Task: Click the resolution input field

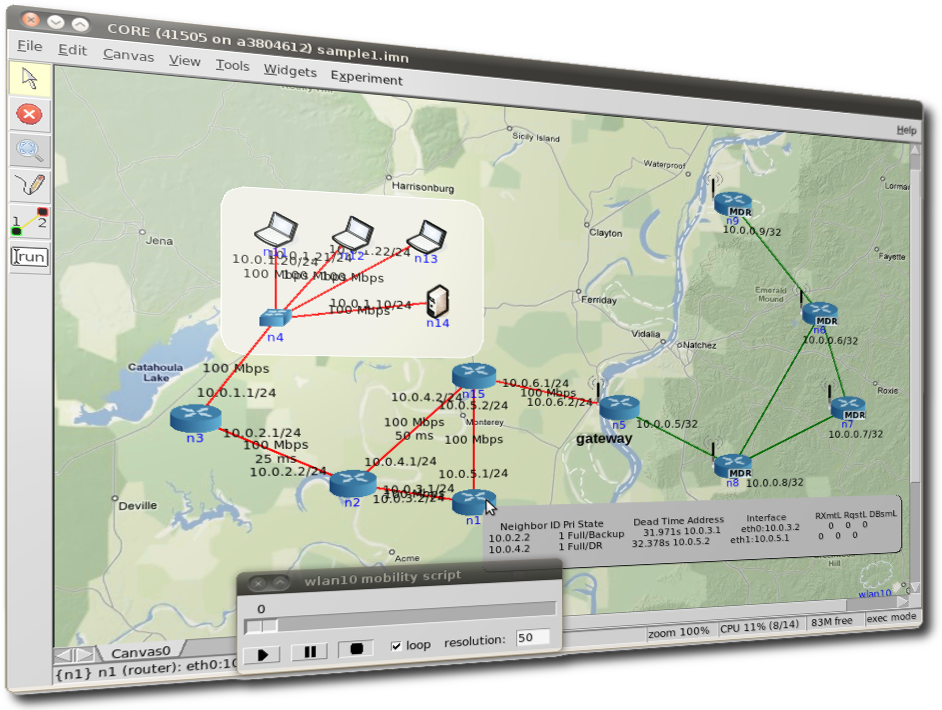Action: 532,637
